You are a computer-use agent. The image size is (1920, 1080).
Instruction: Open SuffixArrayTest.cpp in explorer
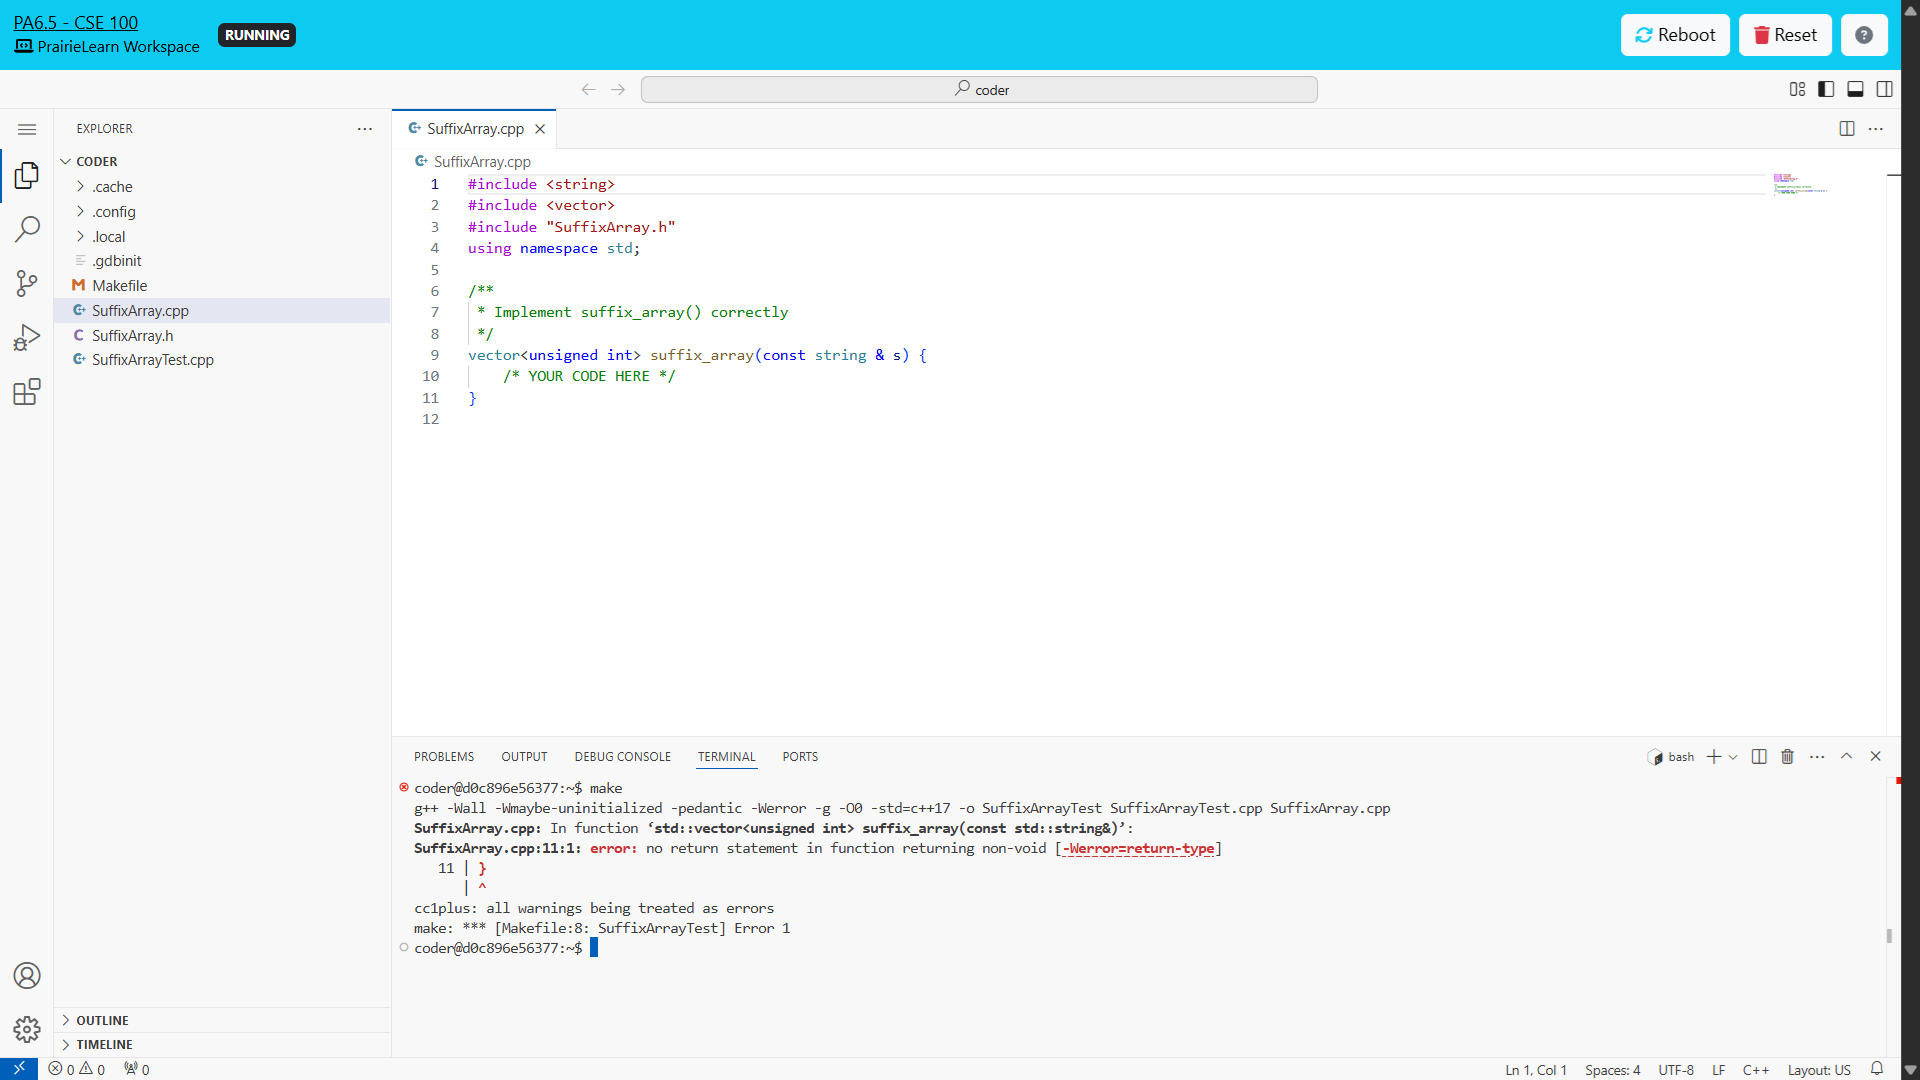pos(222,360)
